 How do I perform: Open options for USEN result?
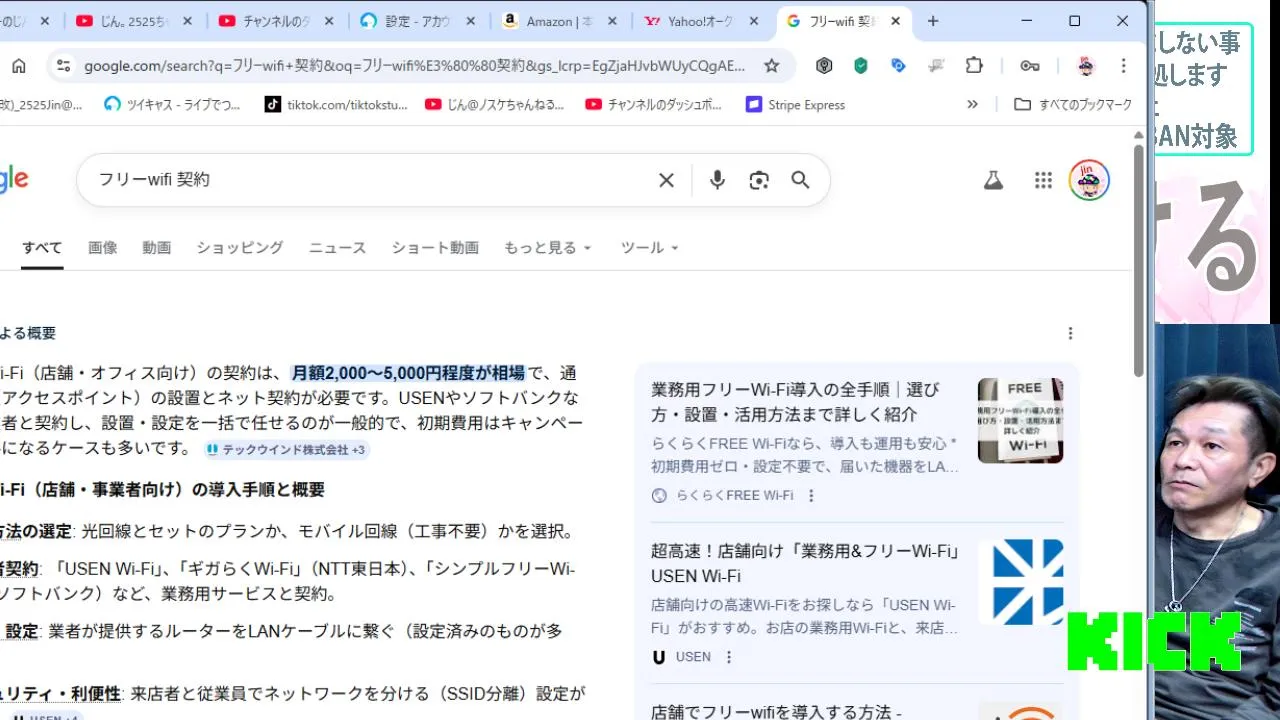[x=729, y=657]
